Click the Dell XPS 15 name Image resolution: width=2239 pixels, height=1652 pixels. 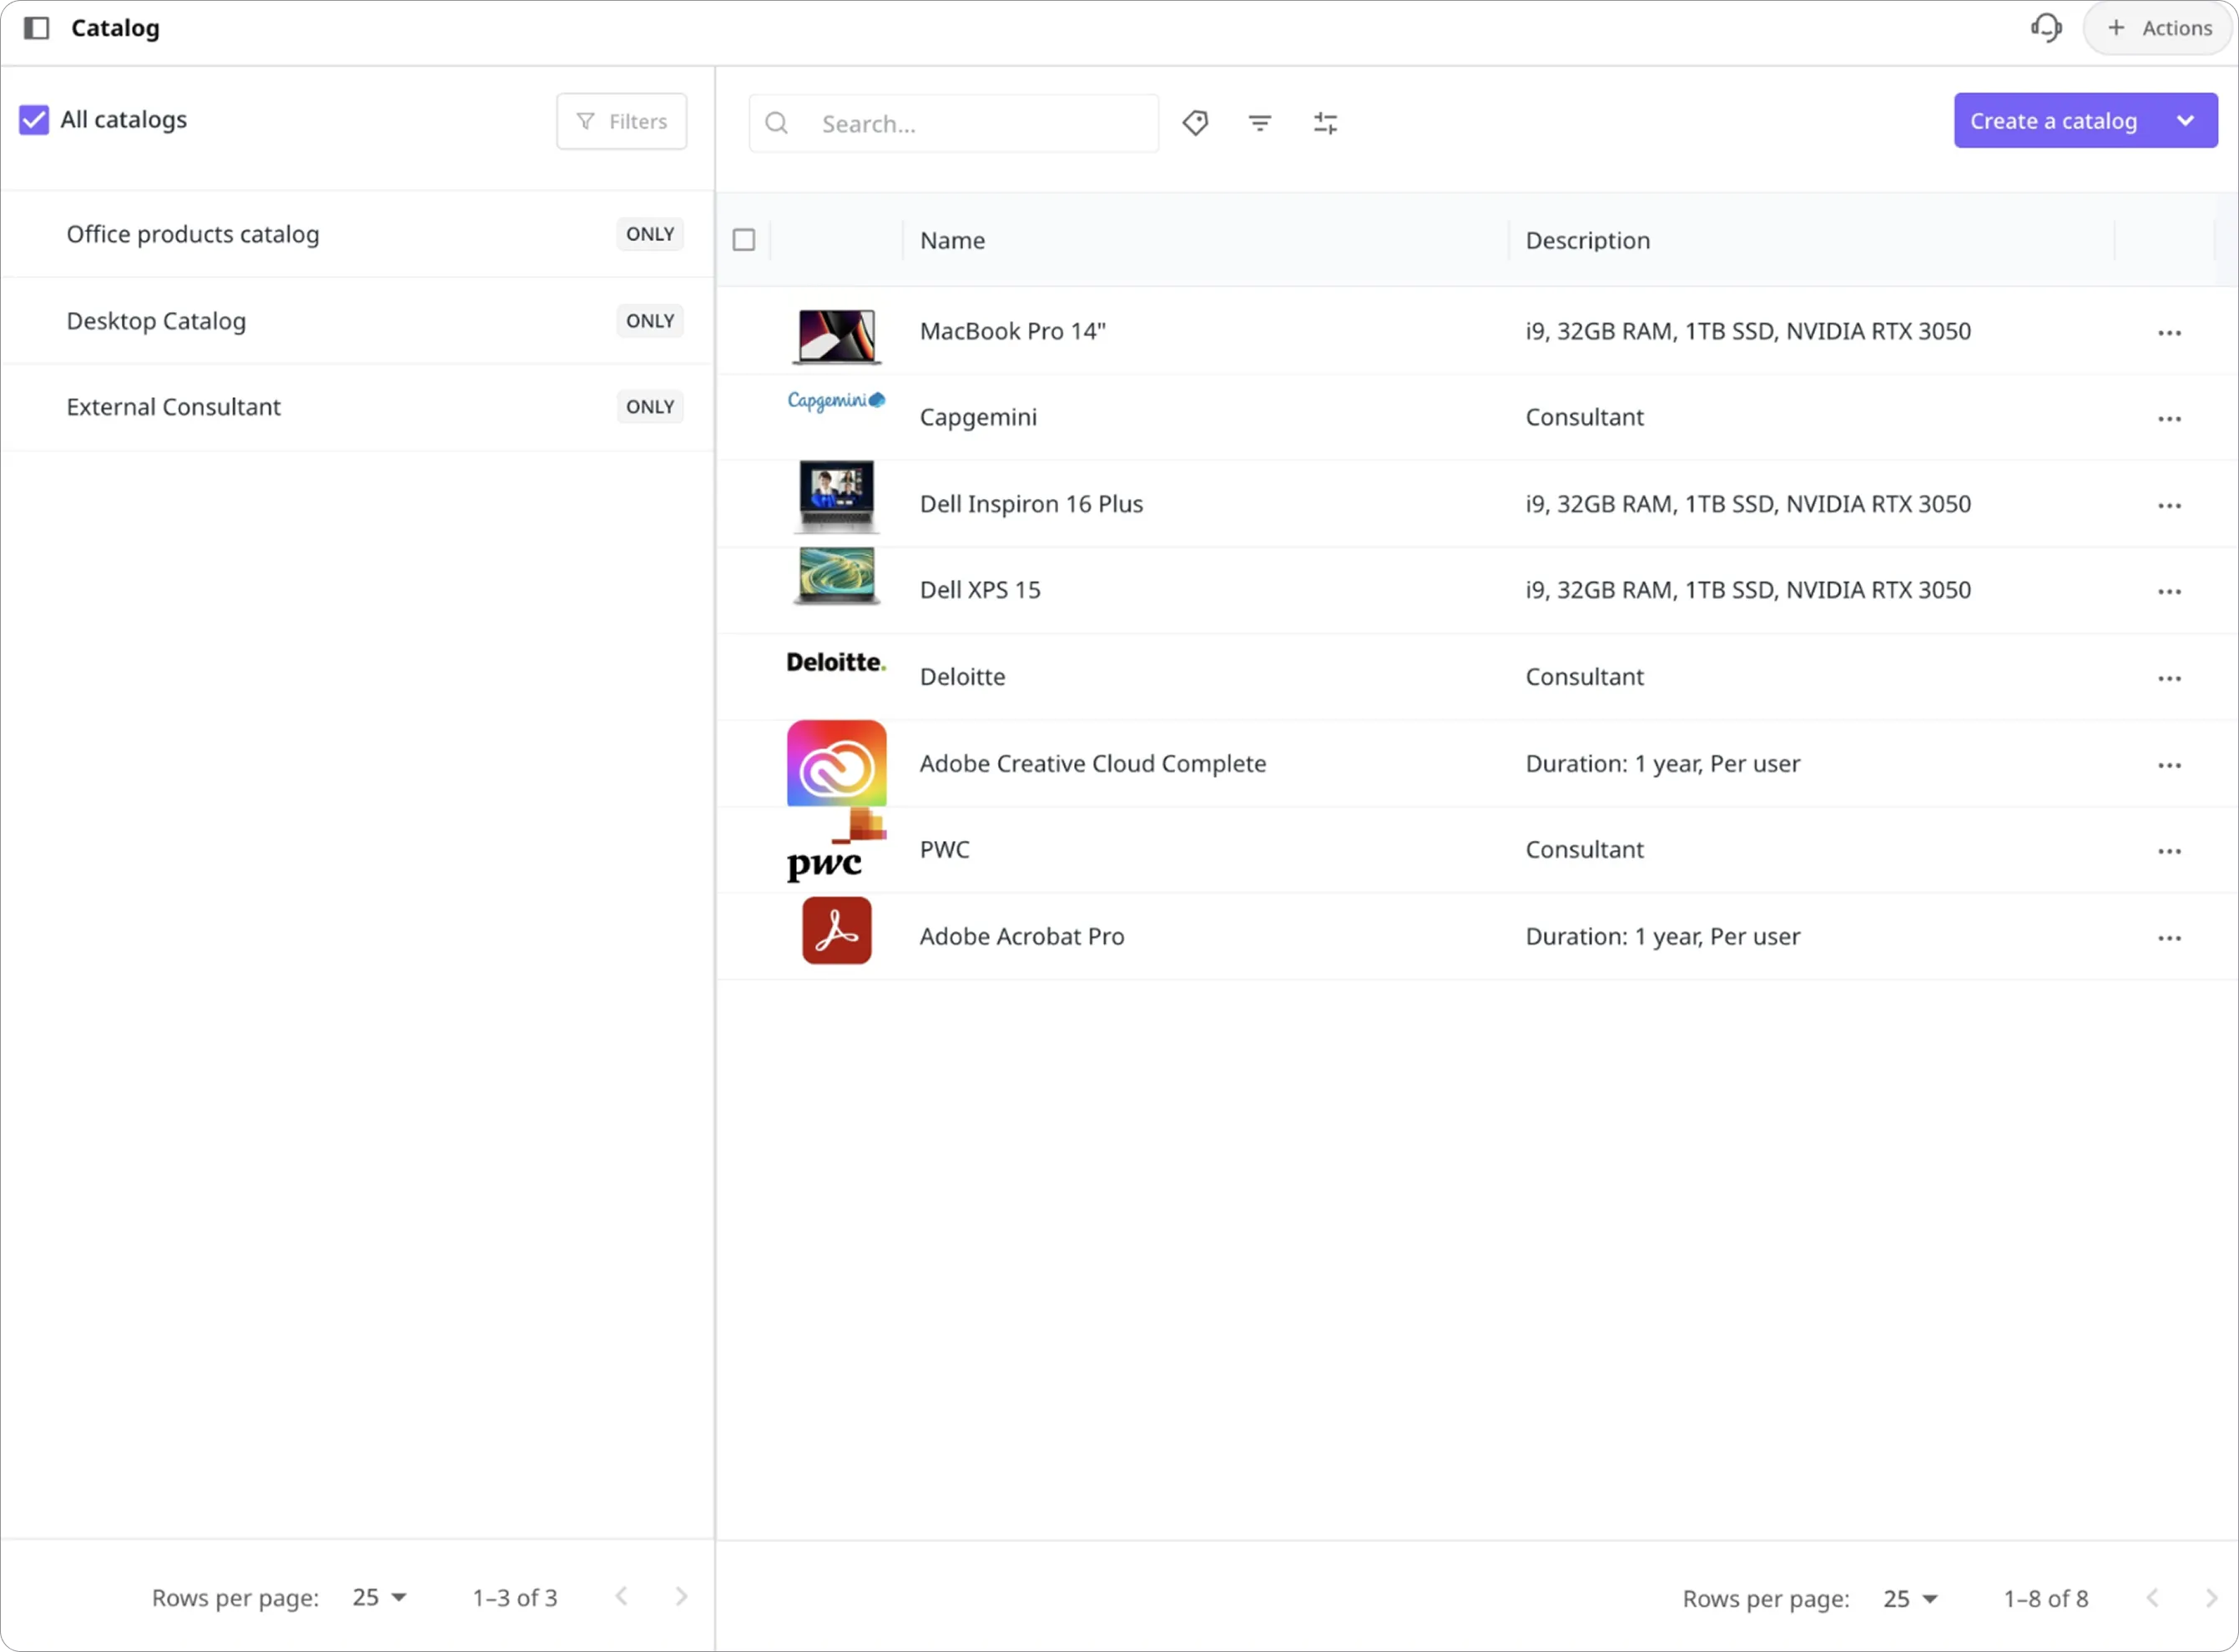980,590
